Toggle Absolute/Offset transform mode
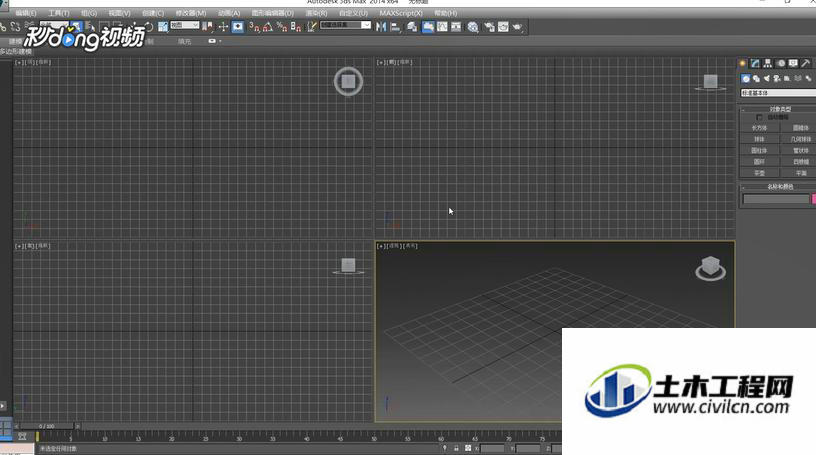Image resolution: width=816 pixels, height=455 pixels. 468,448
